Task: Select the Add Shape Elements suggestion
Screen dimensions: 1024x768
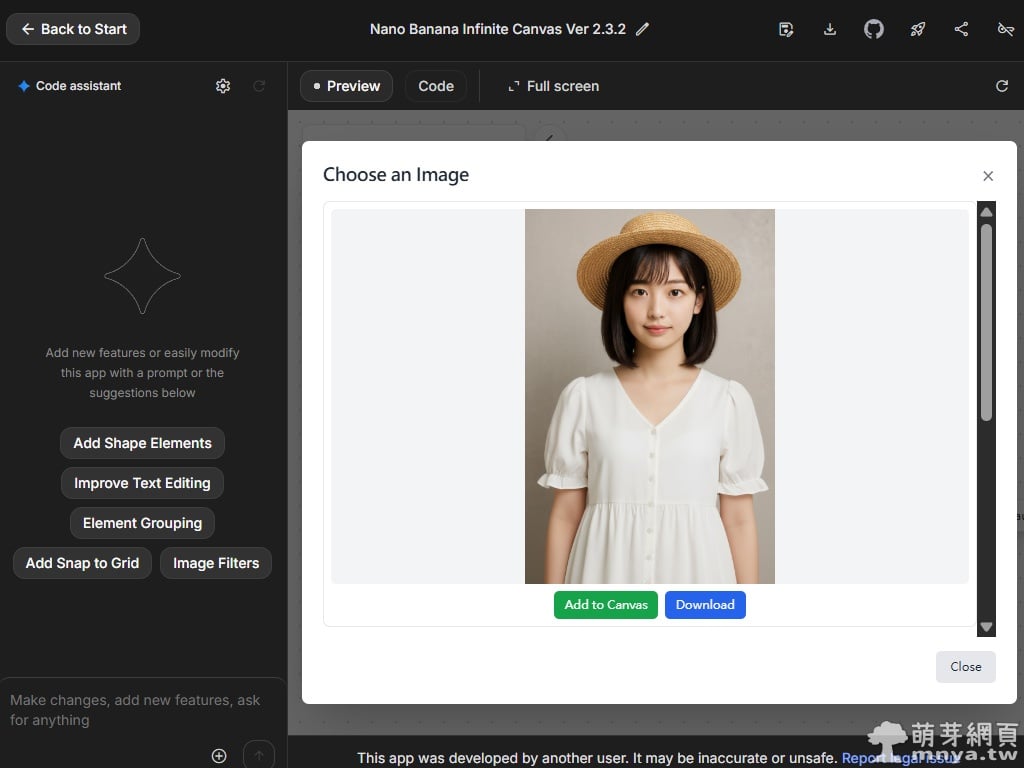Action: coord(142,443)
